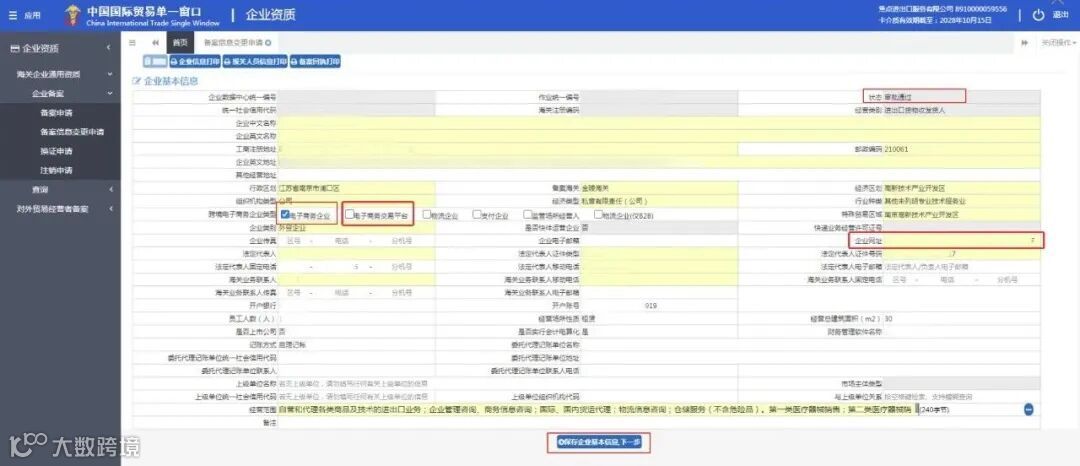Viewport: 1080px width, 466px height.
Task: Expand the 海关企业通用资质 menu group
Action: (x=61, y=74)
